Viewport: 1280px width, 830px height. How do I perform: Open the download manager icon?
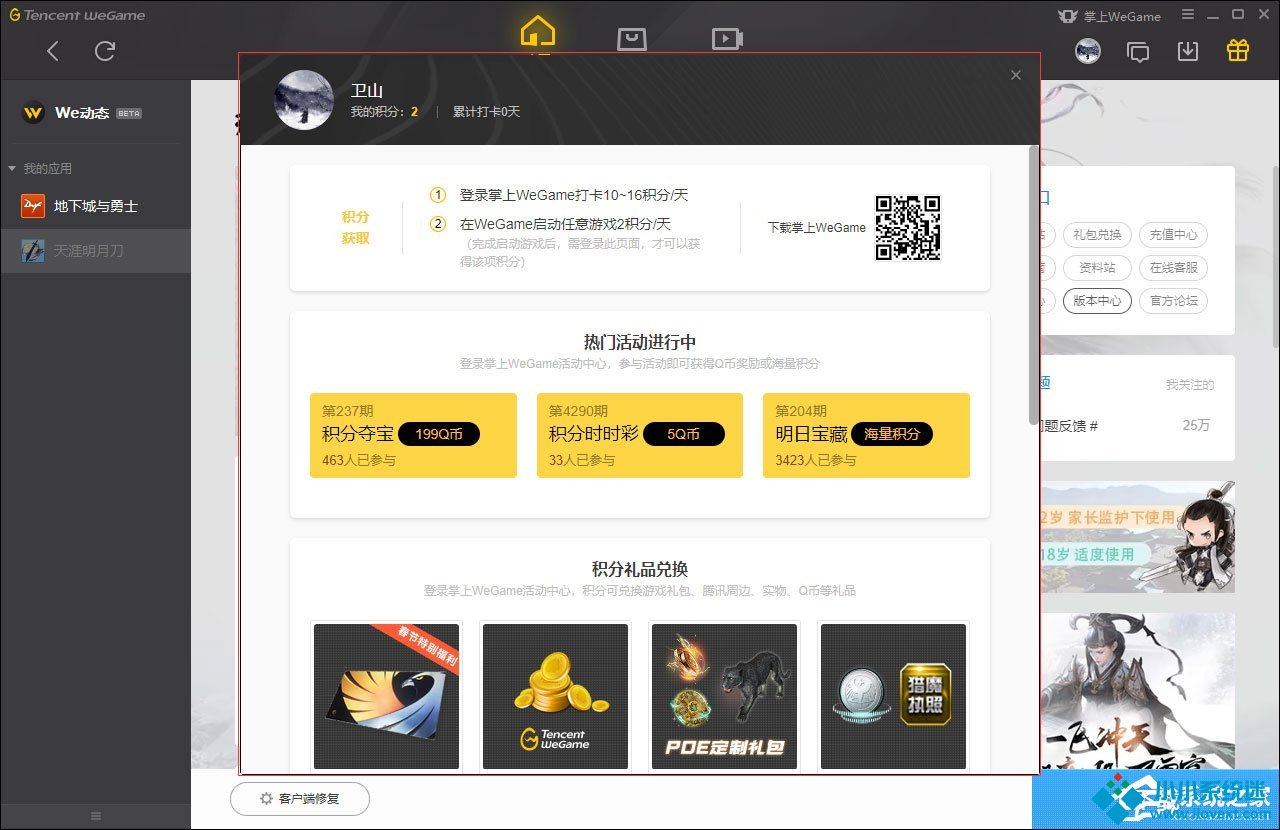tap(1188, 51)
